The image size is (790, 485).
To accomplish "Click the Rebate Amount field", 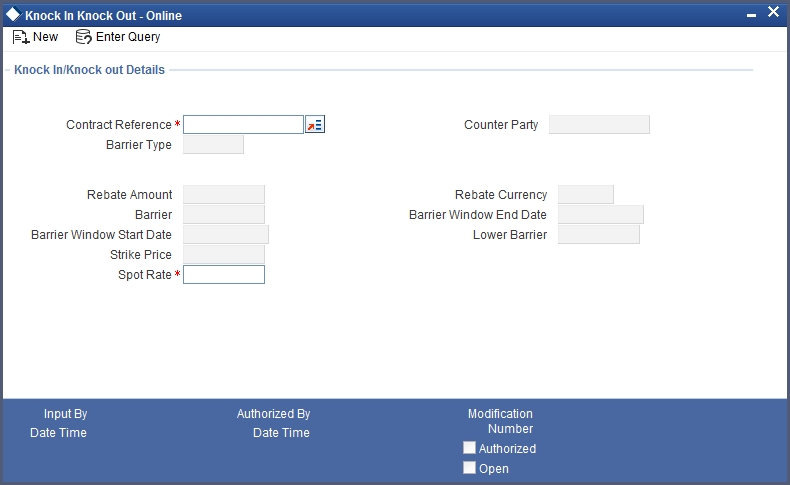I will (224, 195).
